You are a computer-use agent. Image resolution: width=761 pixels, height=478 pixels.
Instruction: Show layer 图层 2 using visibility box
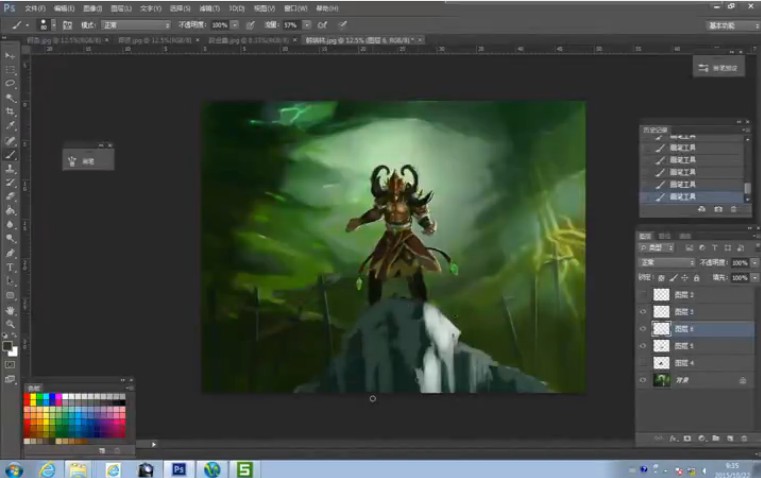(644, 295)
